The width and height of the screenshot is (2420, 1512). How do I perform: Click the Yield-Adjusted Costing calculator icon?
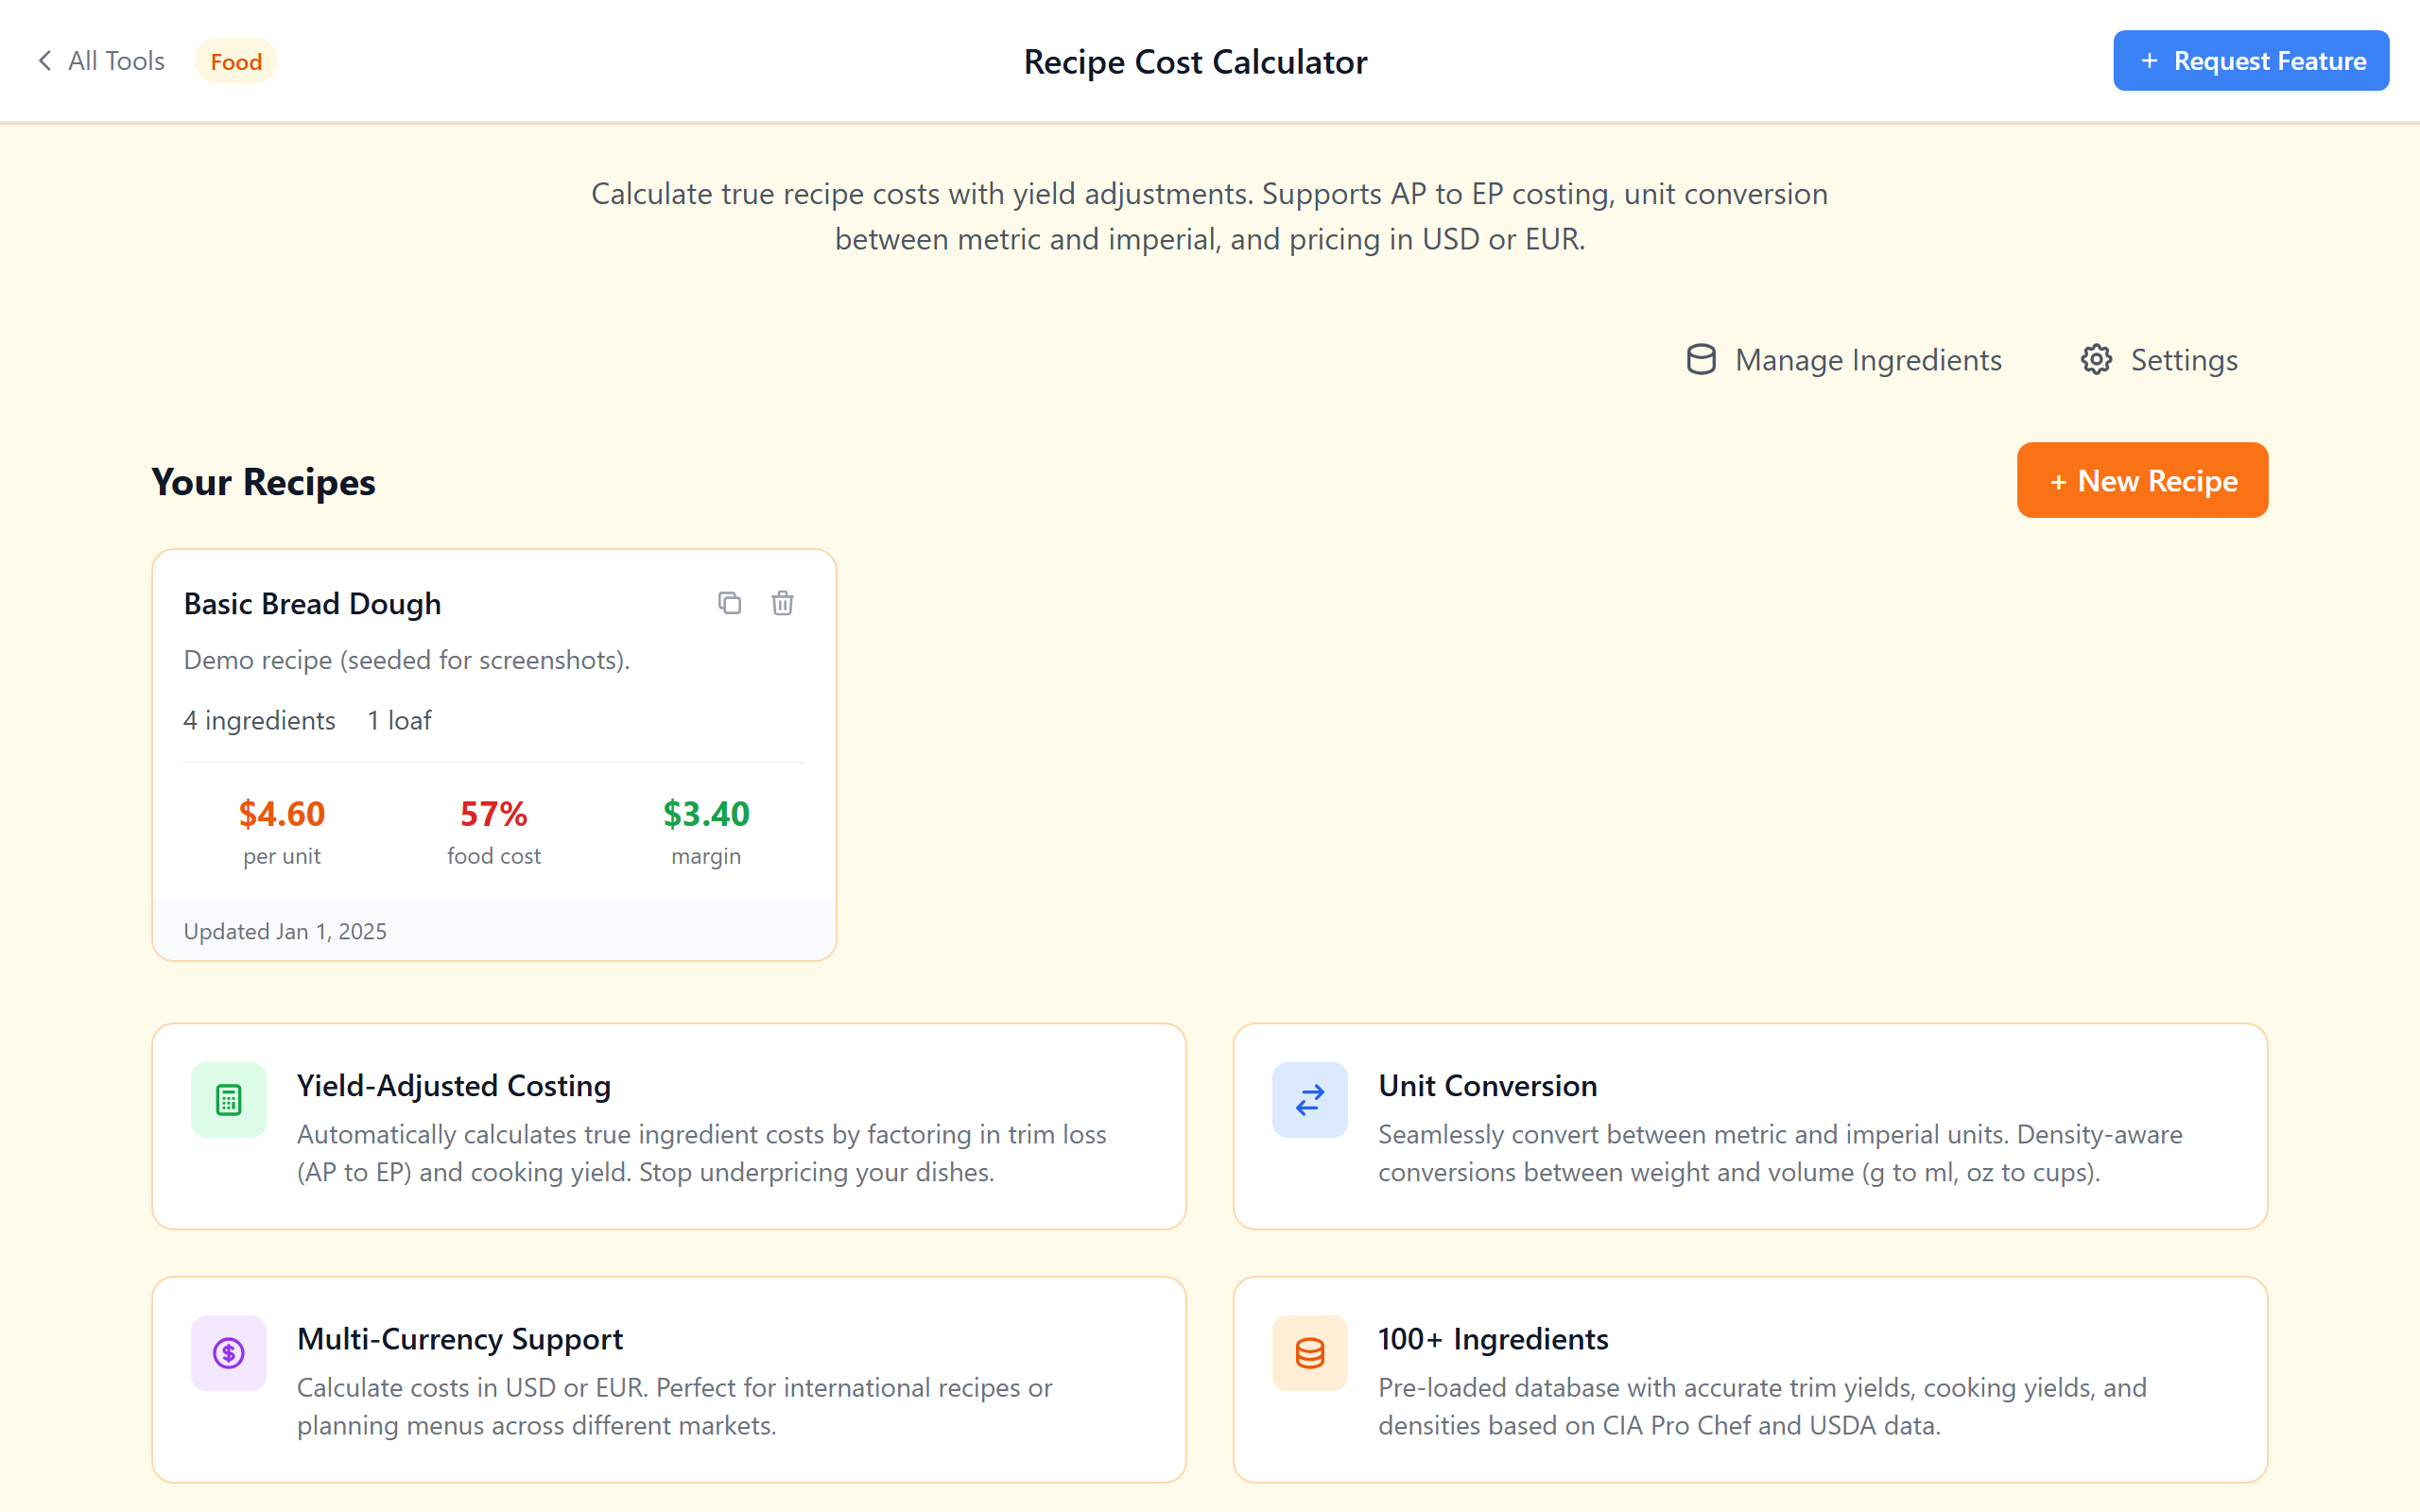point(228,1099)
